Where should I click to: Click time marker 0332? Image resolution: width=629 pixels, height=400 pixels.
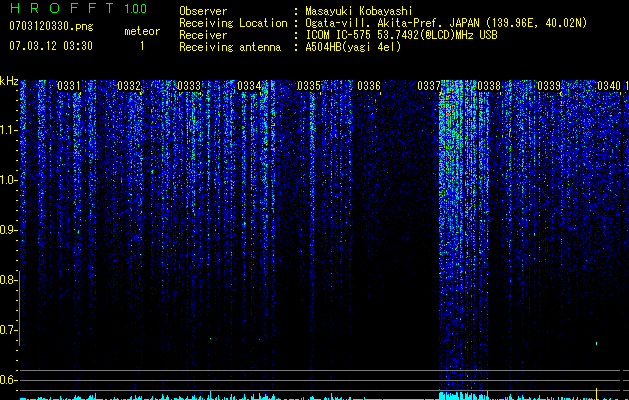[x=129, y=86]
